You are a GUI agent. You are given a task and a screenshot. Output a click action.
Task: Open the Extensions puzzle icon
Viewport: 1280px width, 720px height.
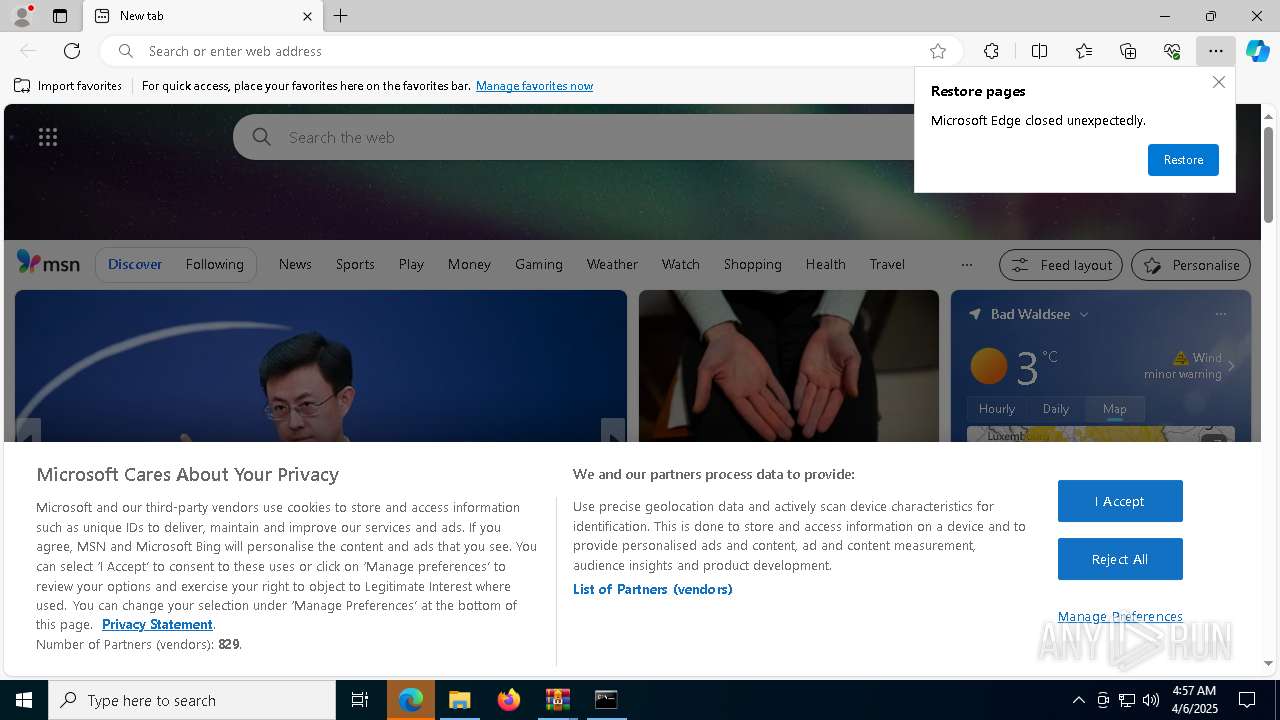[x=991, y=51]
